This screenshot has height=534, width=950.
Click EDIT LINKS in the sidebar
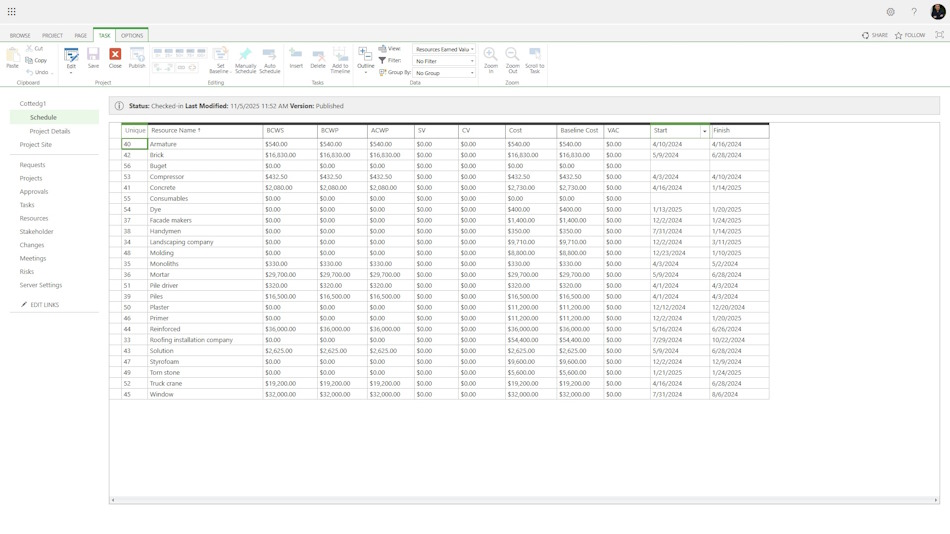coord(40,305)
